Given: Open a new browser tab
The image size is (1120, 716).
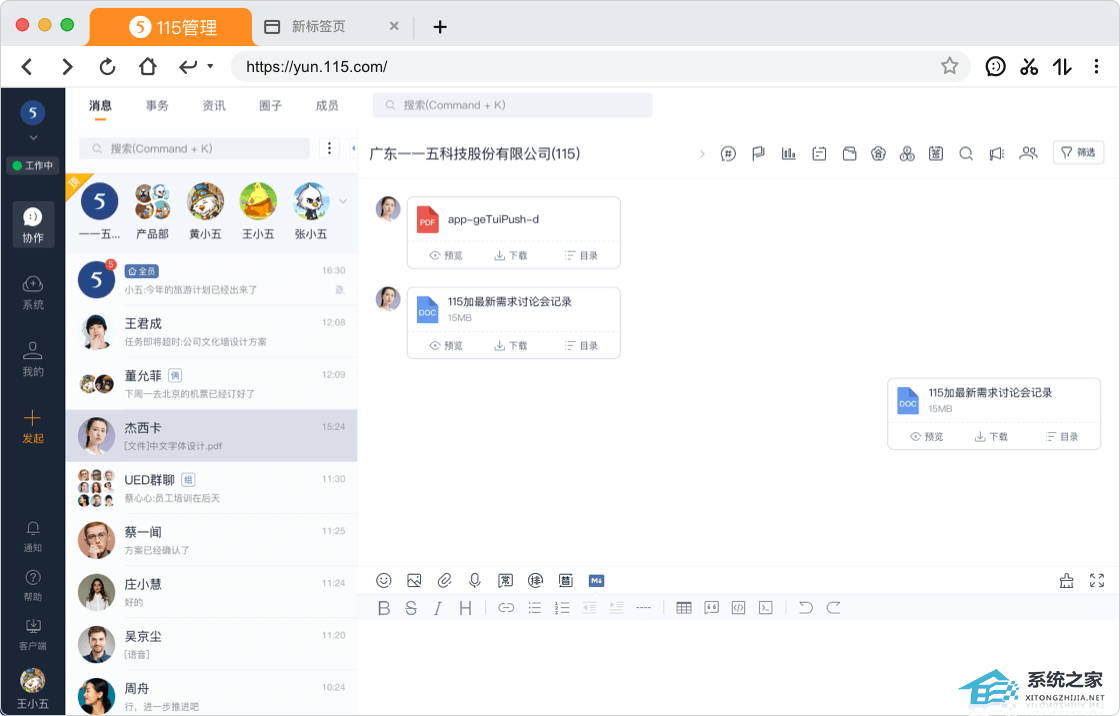Looking at the screenshot, I should click(440, 27).
